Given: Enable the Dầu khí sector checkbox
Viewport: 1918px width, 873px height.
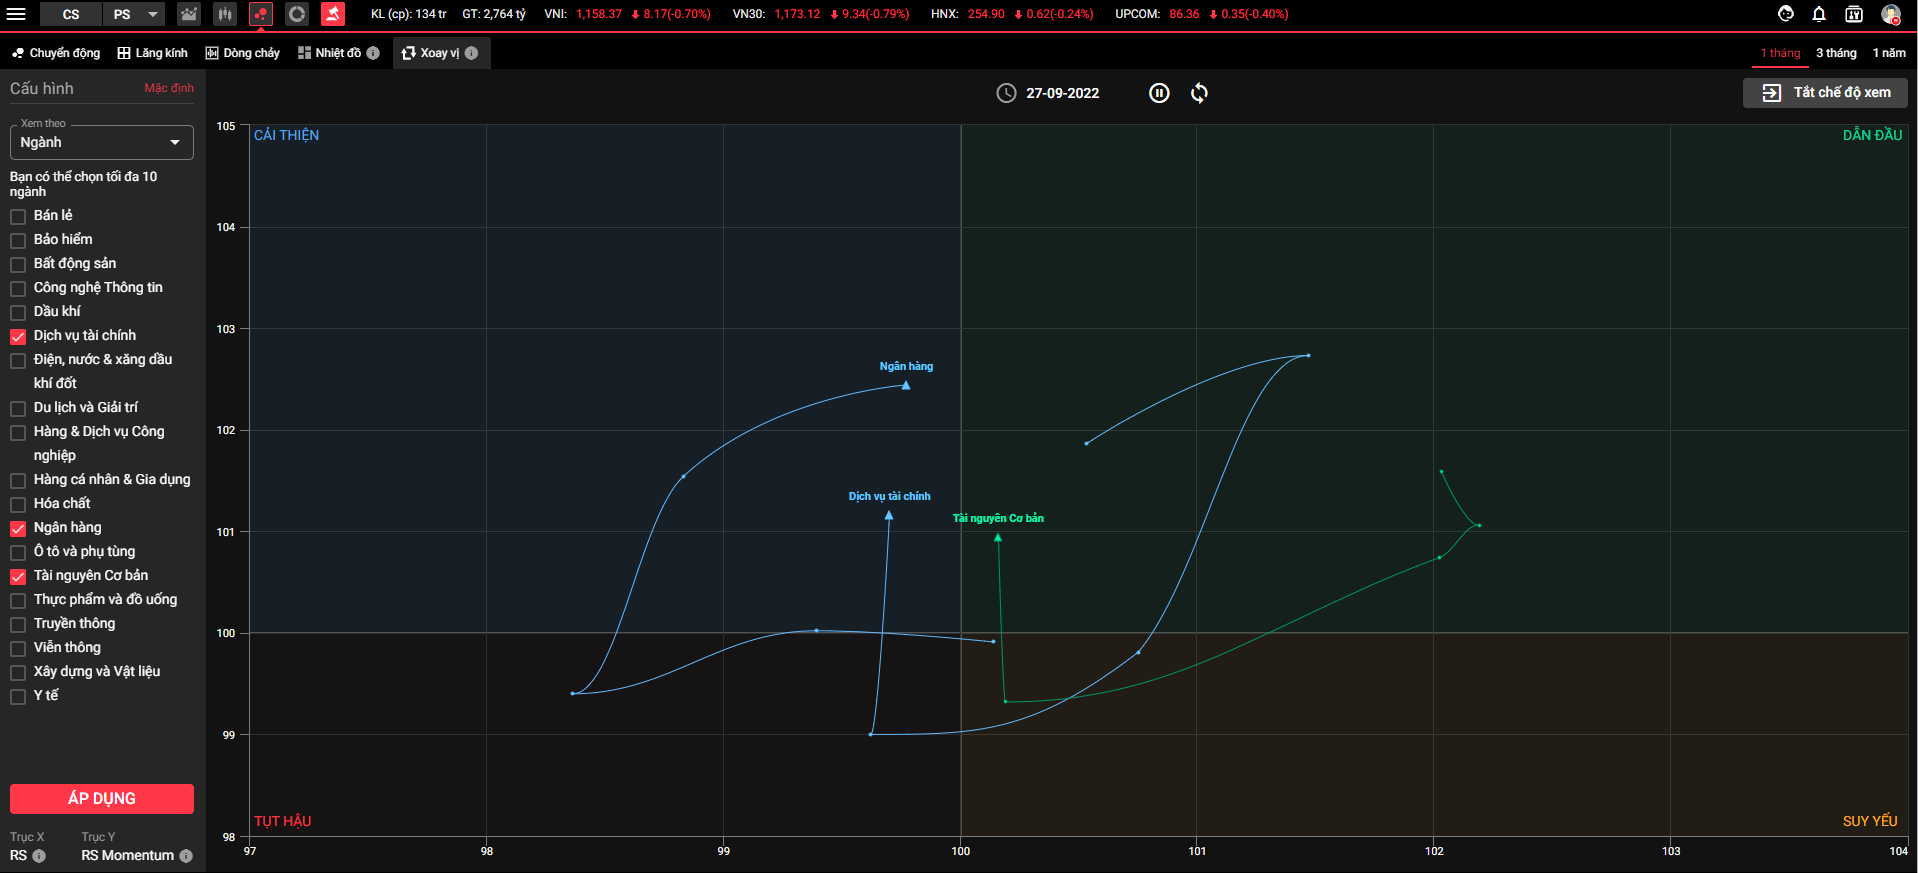Looking at the screenshot, I should [18, 313].
